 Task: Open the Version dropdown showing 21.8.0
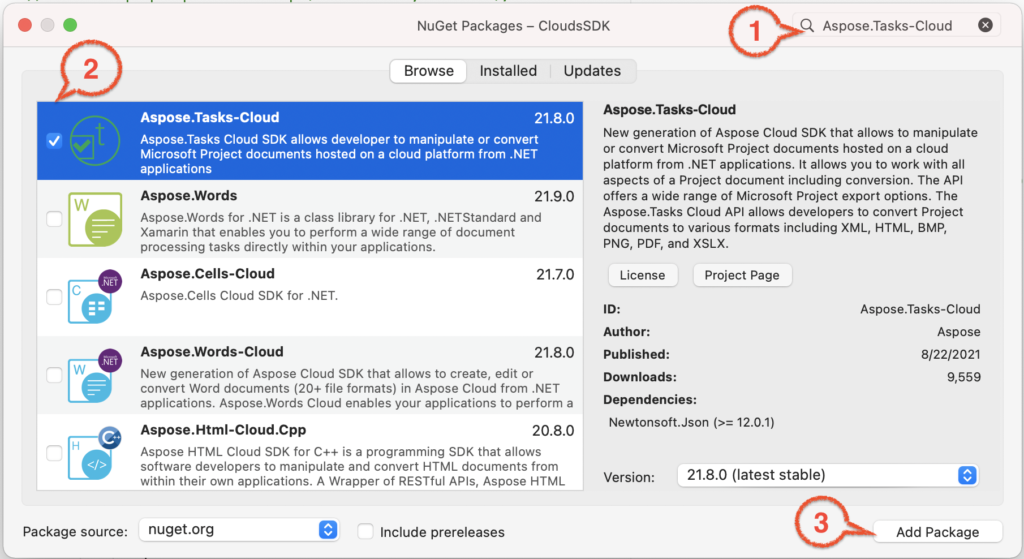click(827, 475)
